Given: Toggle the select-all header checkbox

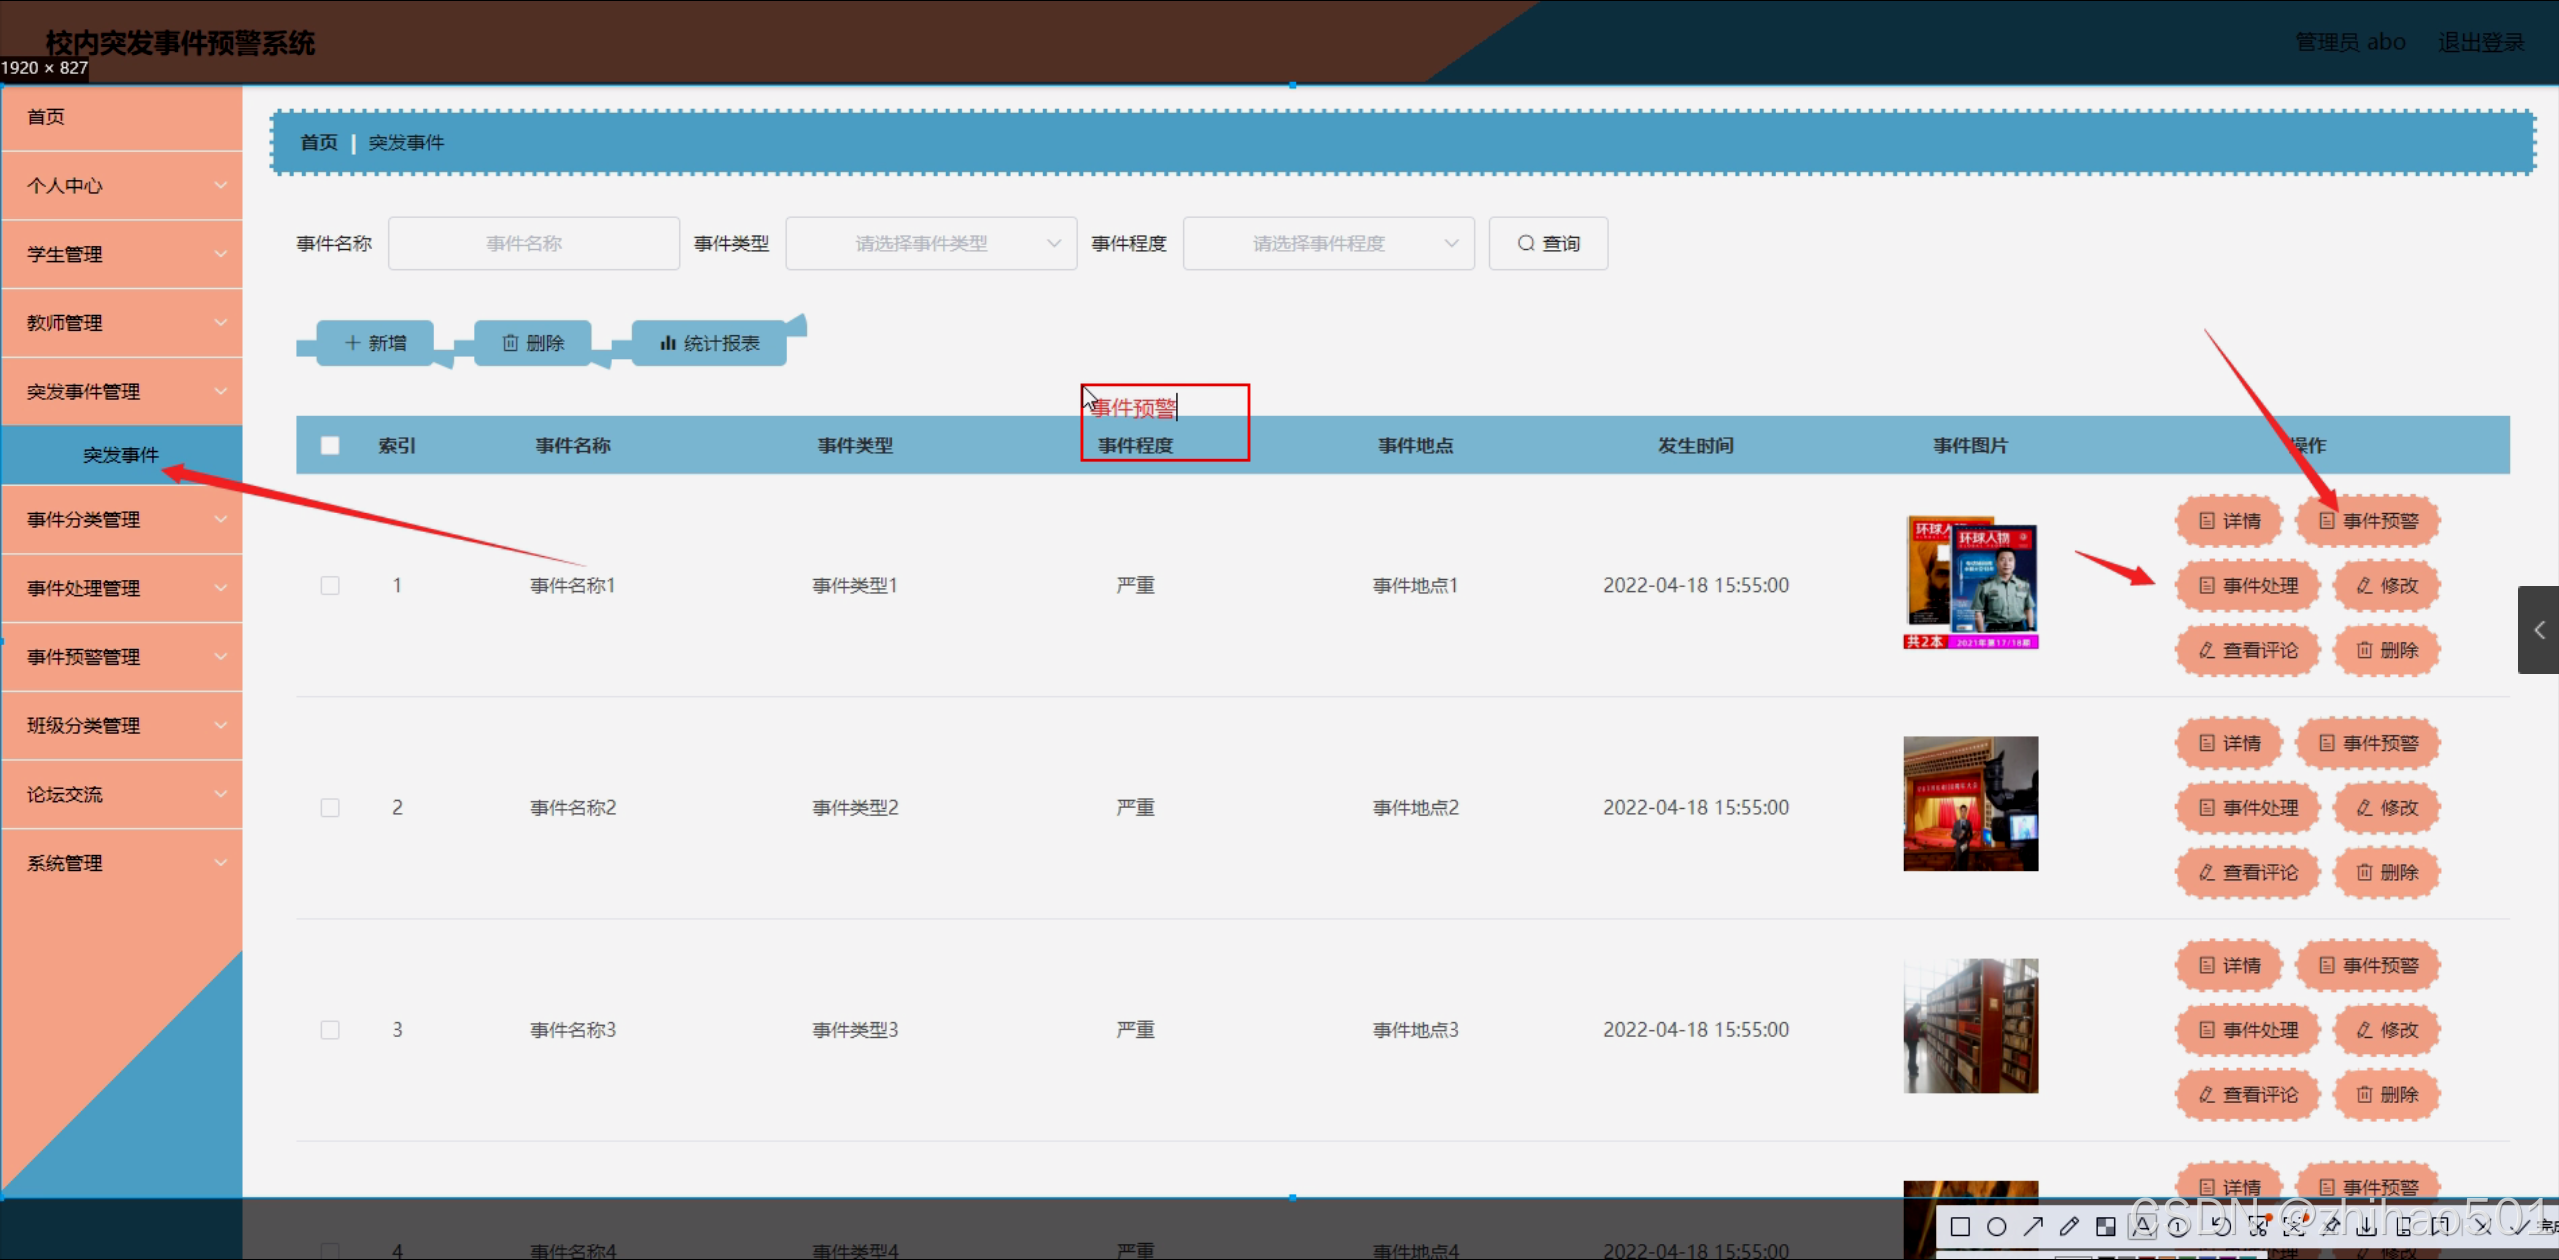Looking at the screenshot, I should [x=330, y=446].
